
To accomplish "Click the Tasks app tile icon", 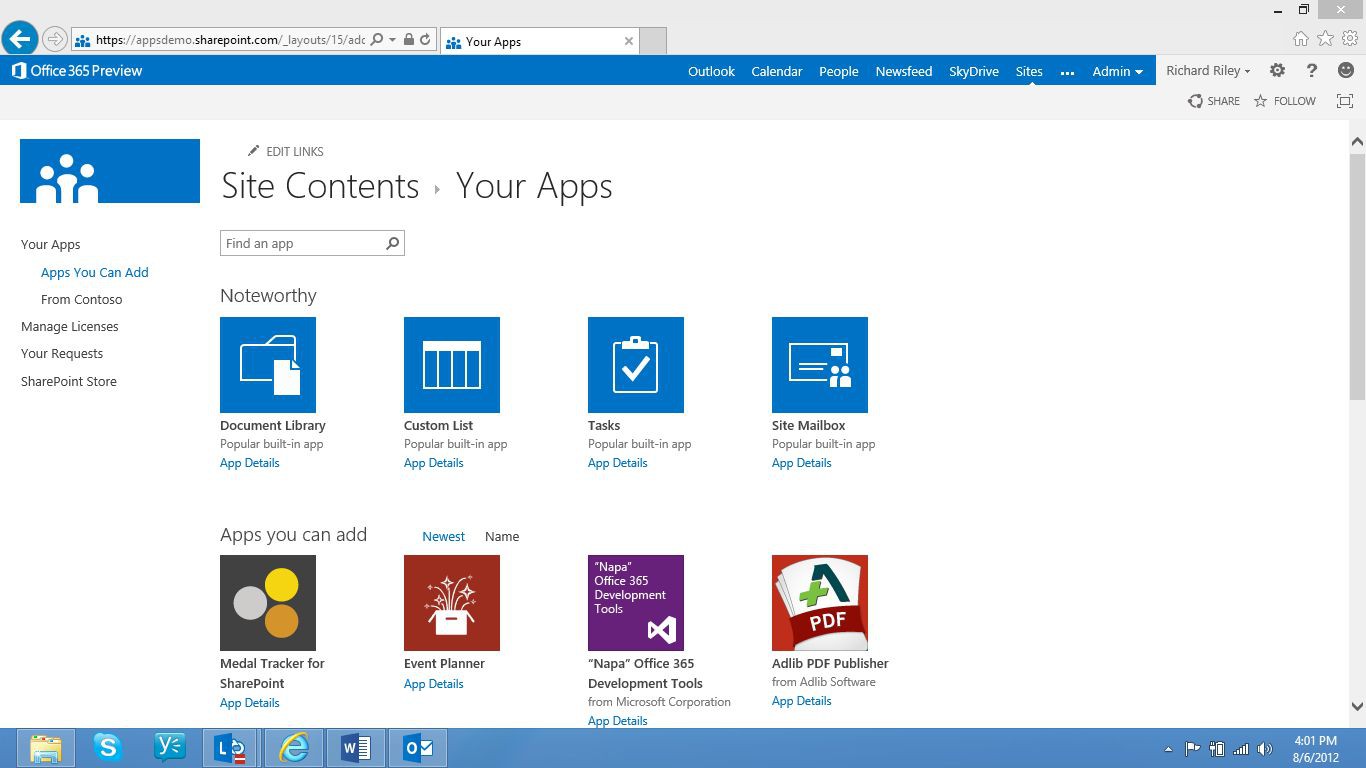I will pos(636,365).
